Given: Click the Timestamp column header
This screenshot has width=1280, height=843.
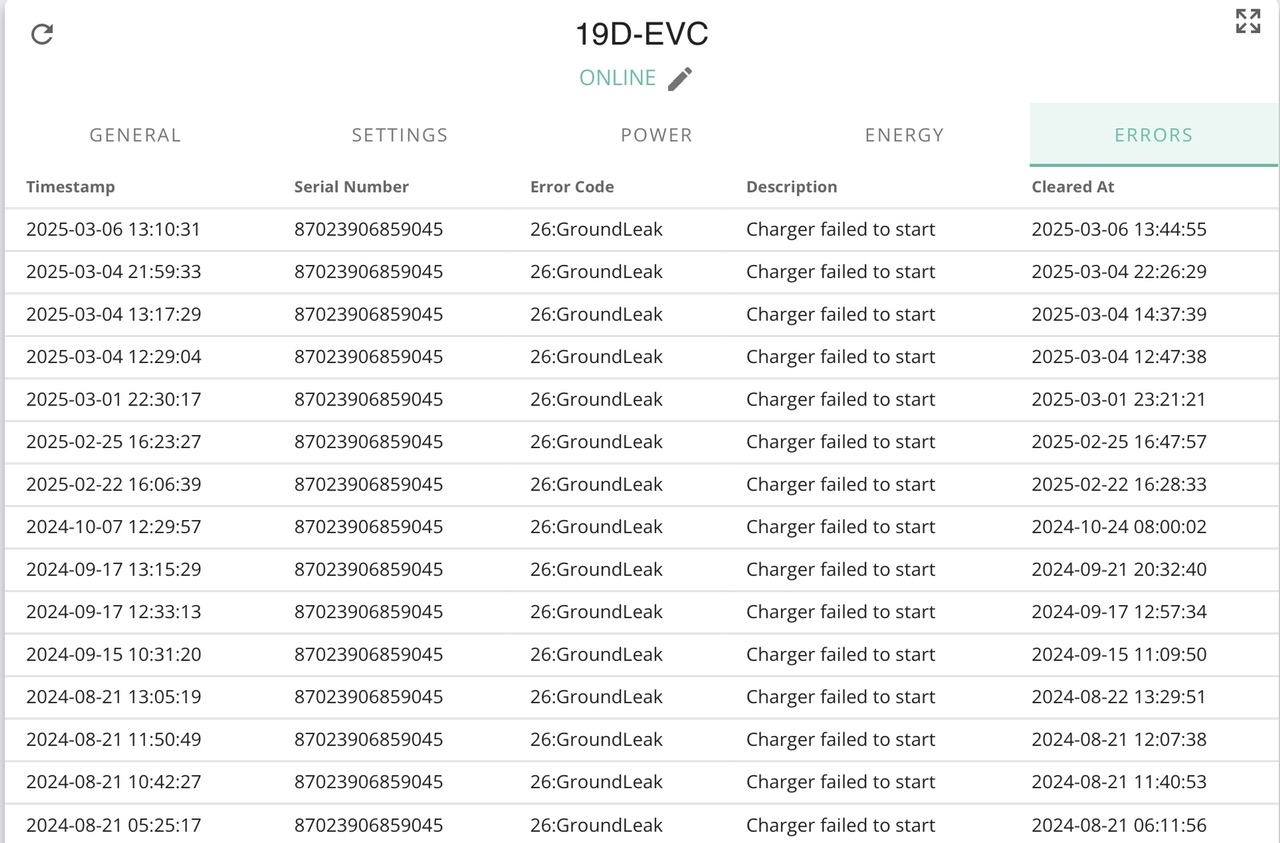Looking at the screenshot, I should click(x=70, y=187).
